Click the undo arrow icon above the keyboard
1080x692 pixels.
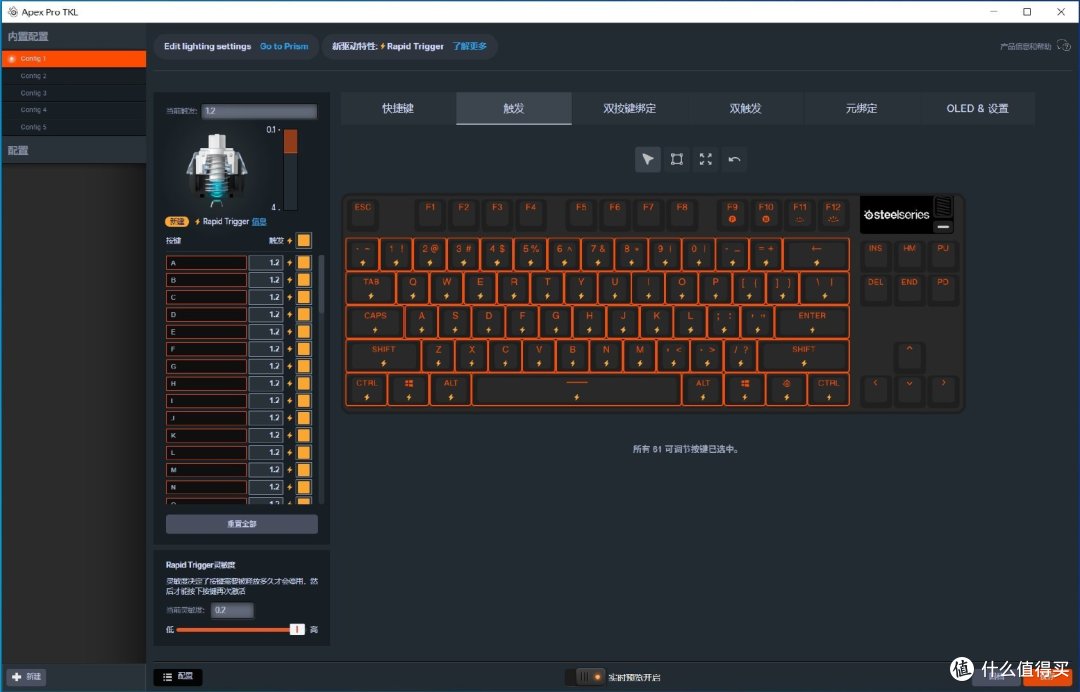click(734, 159)
